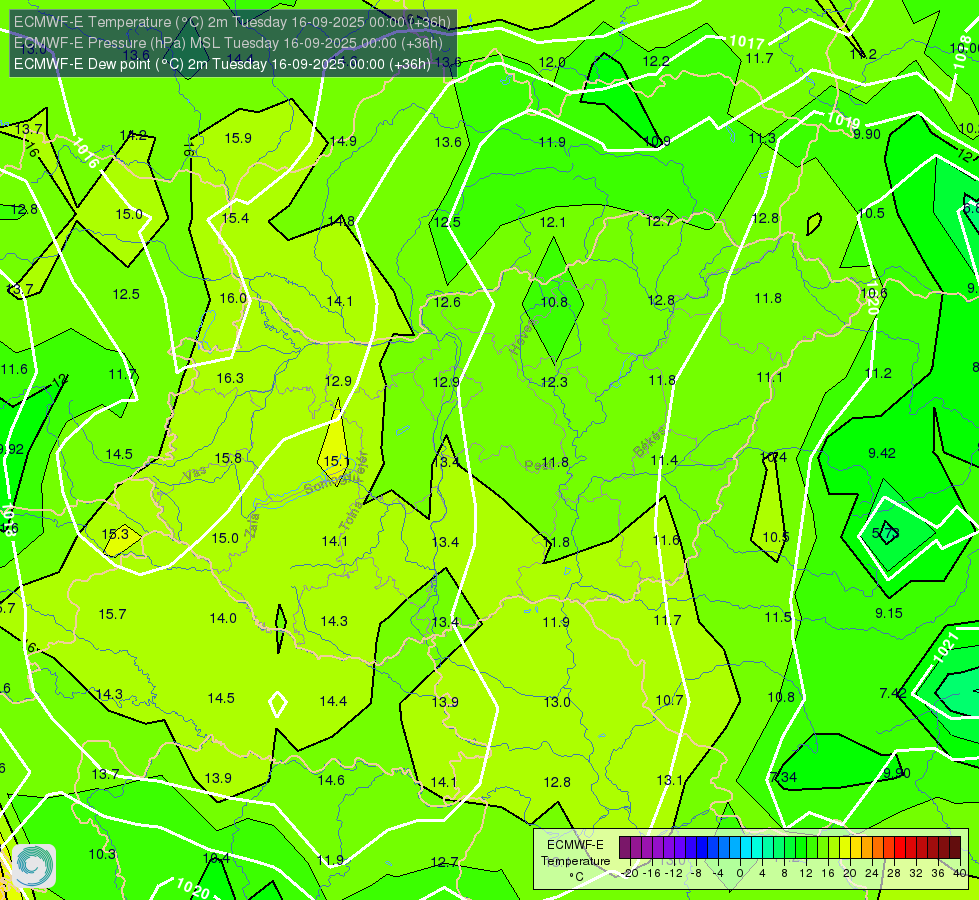
Task: Click the leftmost dark purple legend swatch
Action: coord(625,848)
